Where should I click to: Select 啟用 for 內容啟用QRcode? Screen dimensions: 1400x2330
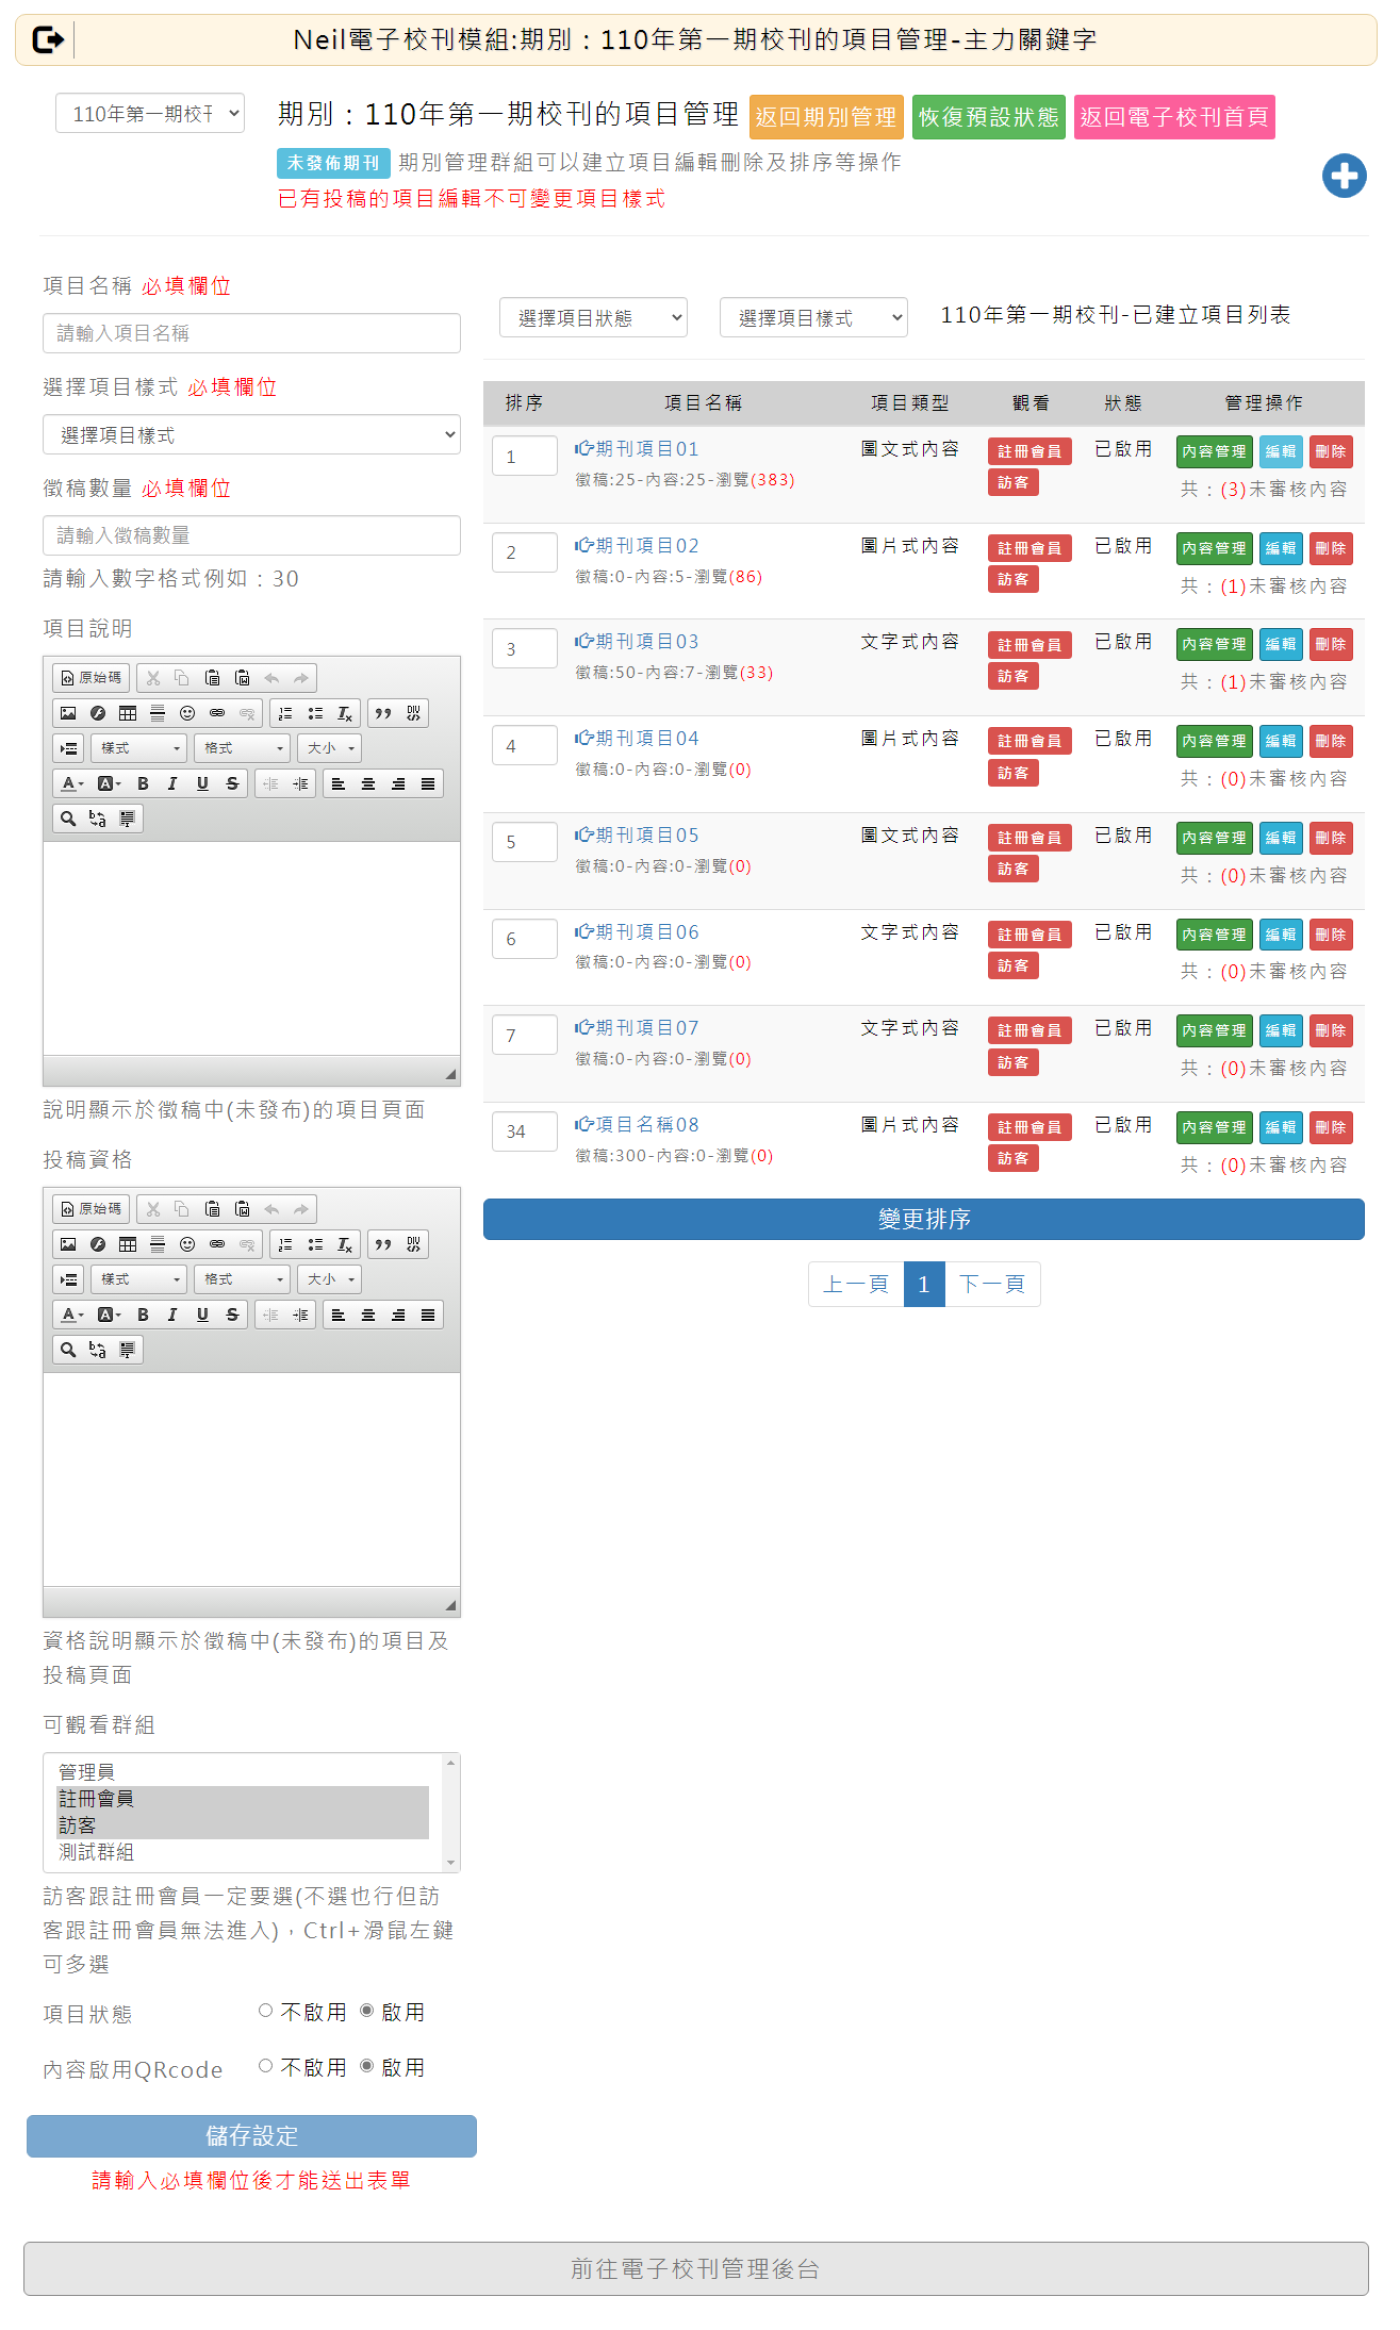click(x=367, y=2065)
